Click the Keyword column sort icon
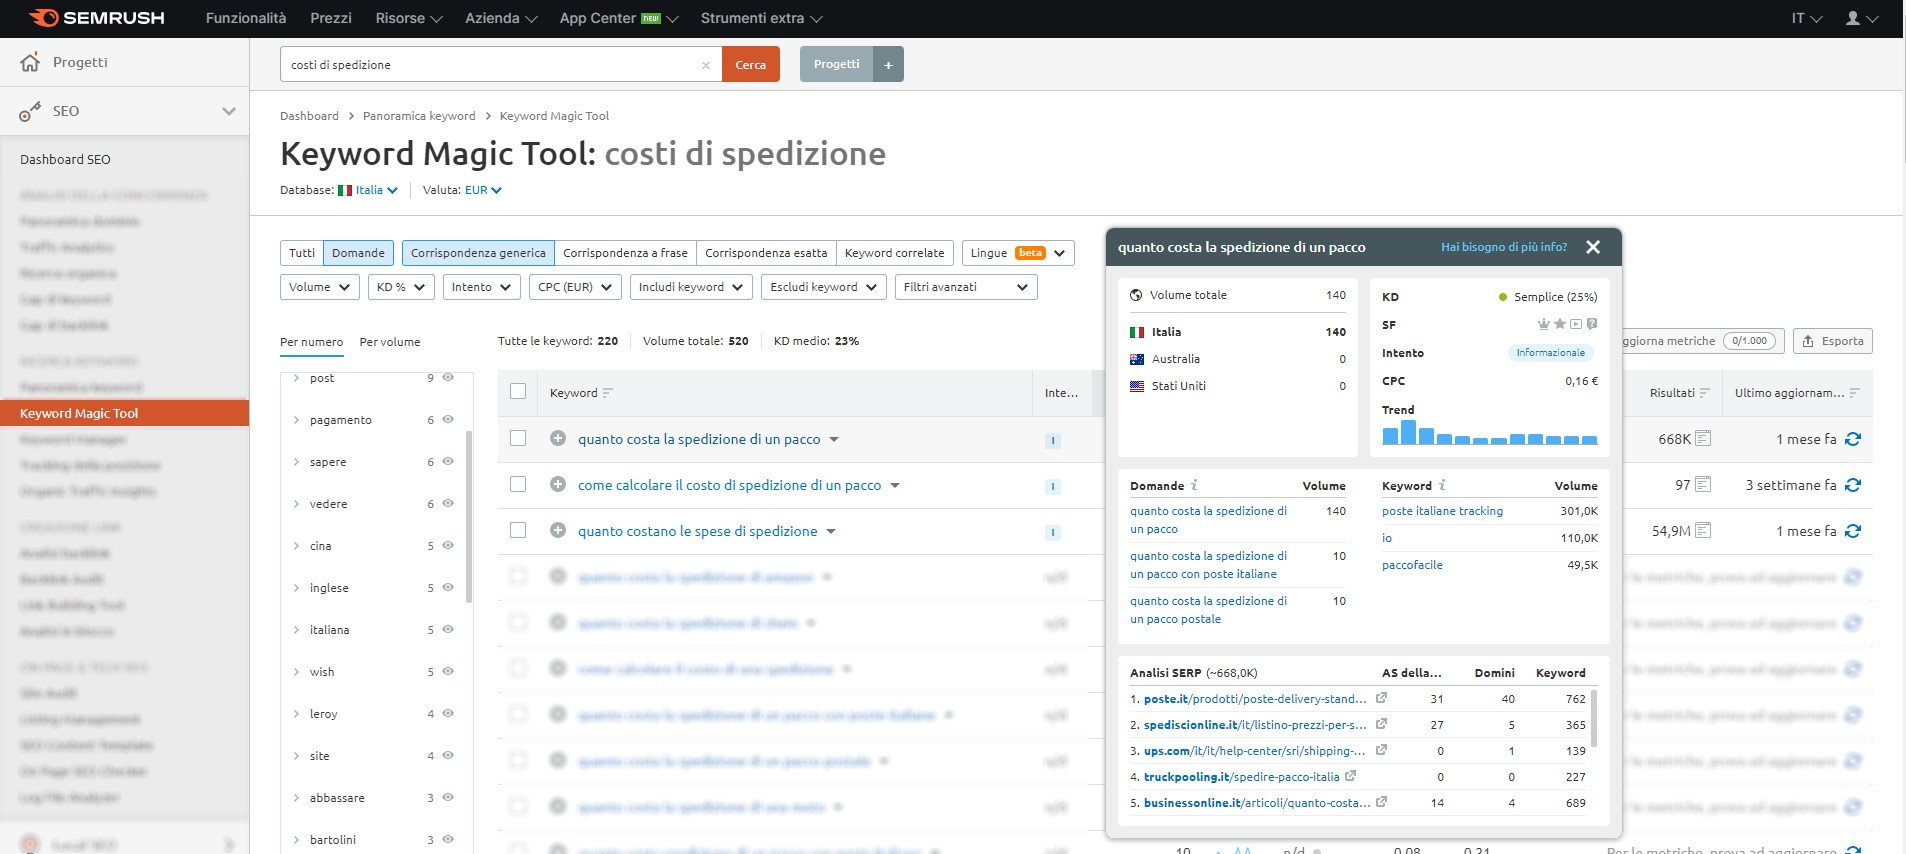Screen dimensions: 1906x854 click(x=608, y=393)
